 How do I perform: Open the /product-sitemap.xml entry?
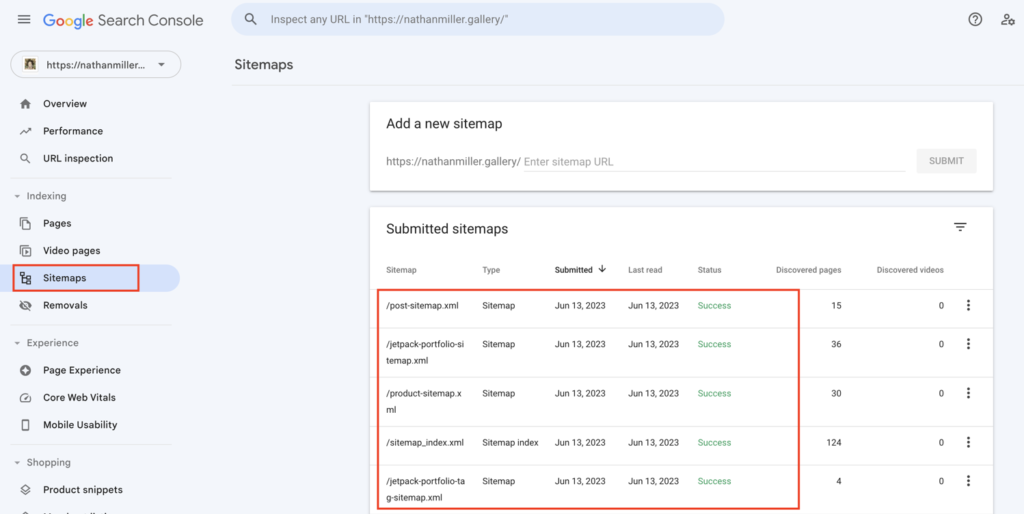[424, 402]
